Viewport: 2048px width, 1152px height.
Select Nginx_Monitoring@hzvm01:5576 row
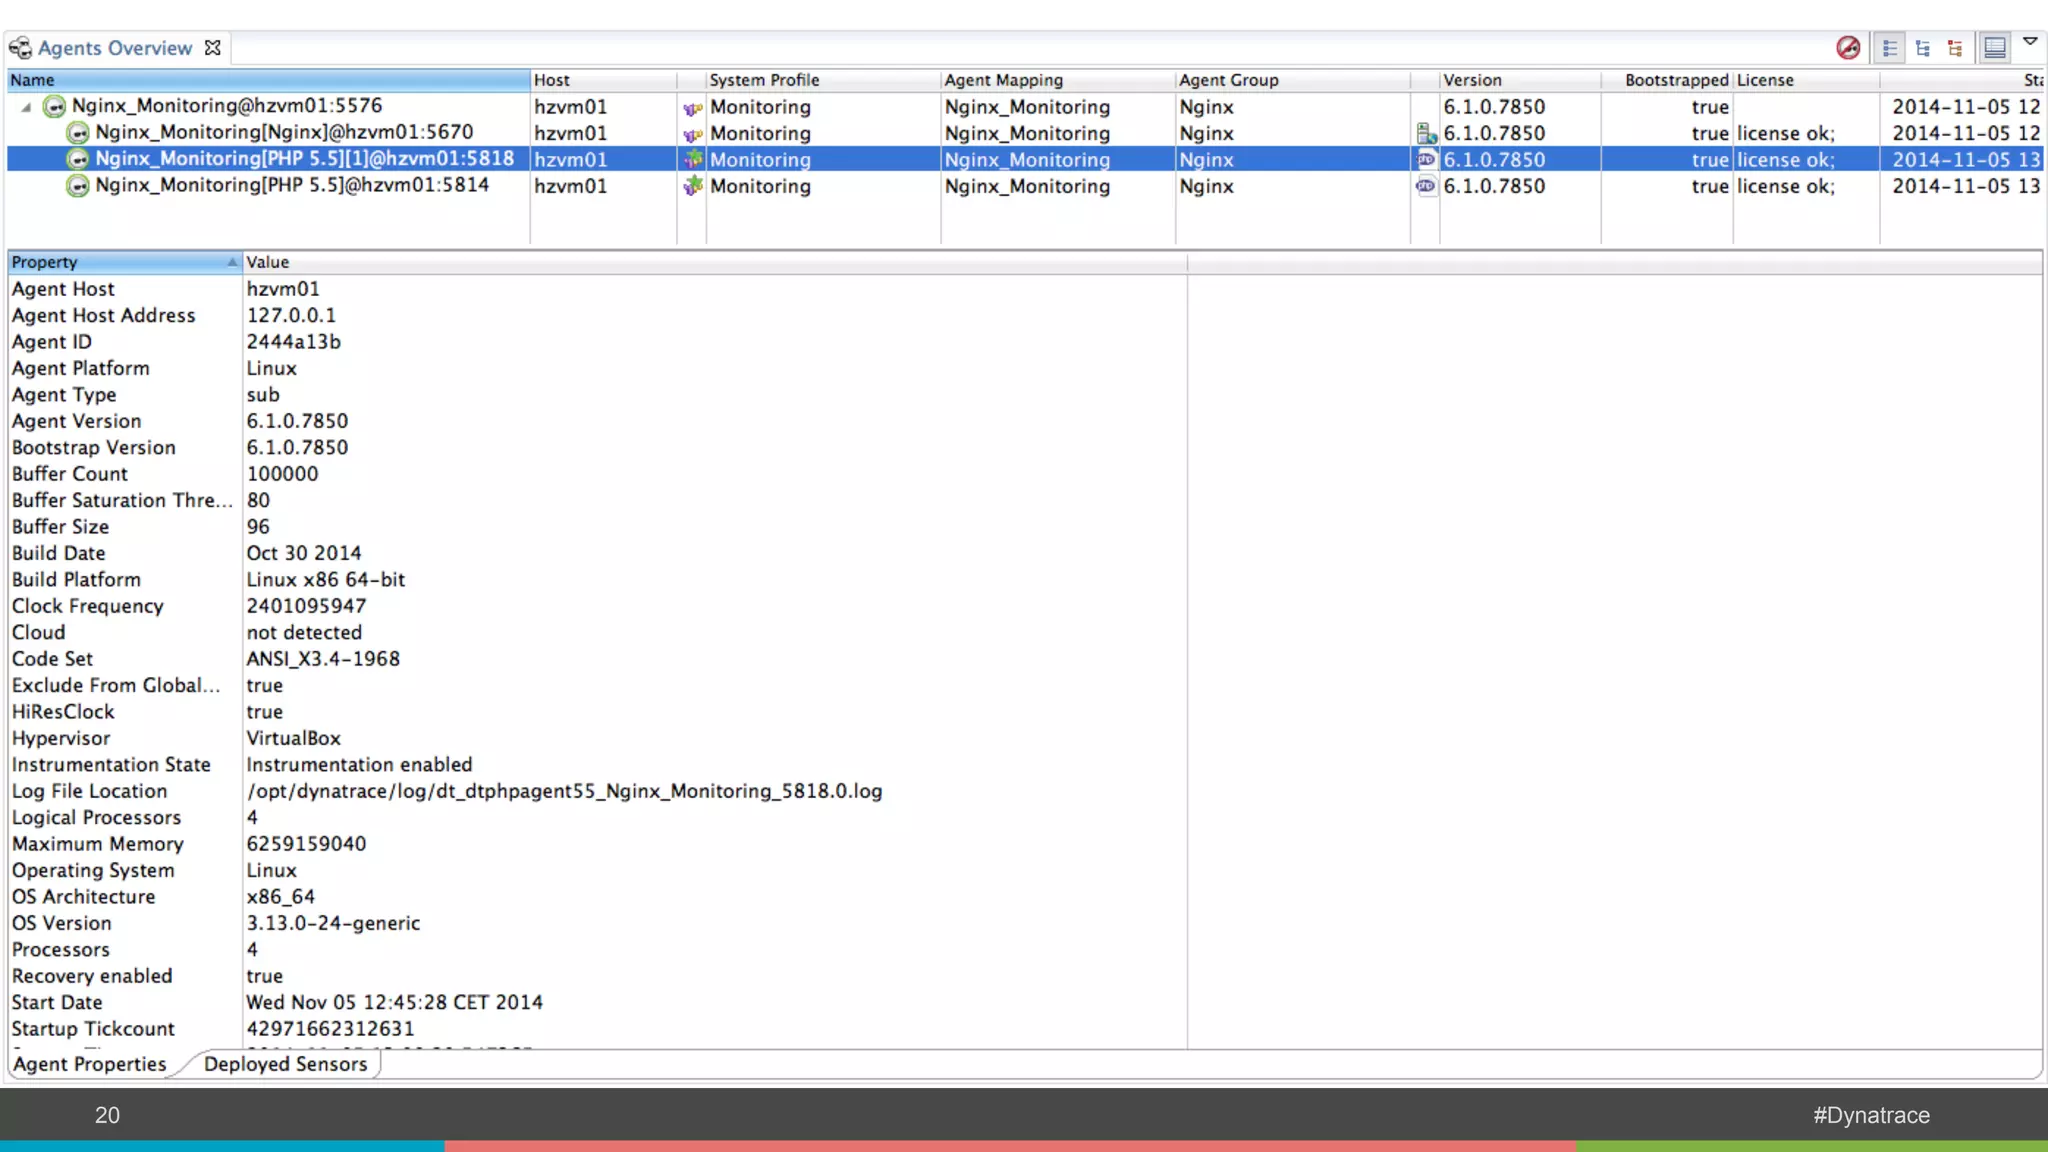tap(1025, 106)
